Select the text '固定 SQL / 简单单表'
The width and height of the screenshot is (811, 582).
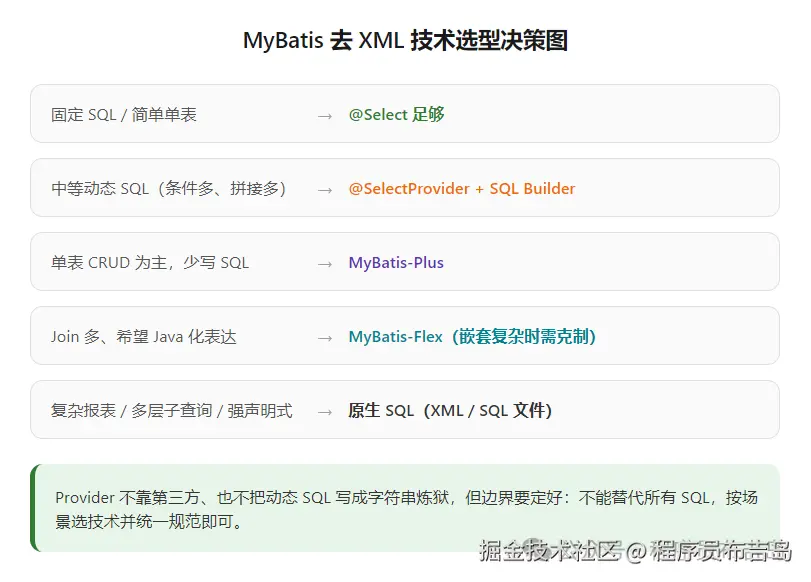tap(124, 114)
